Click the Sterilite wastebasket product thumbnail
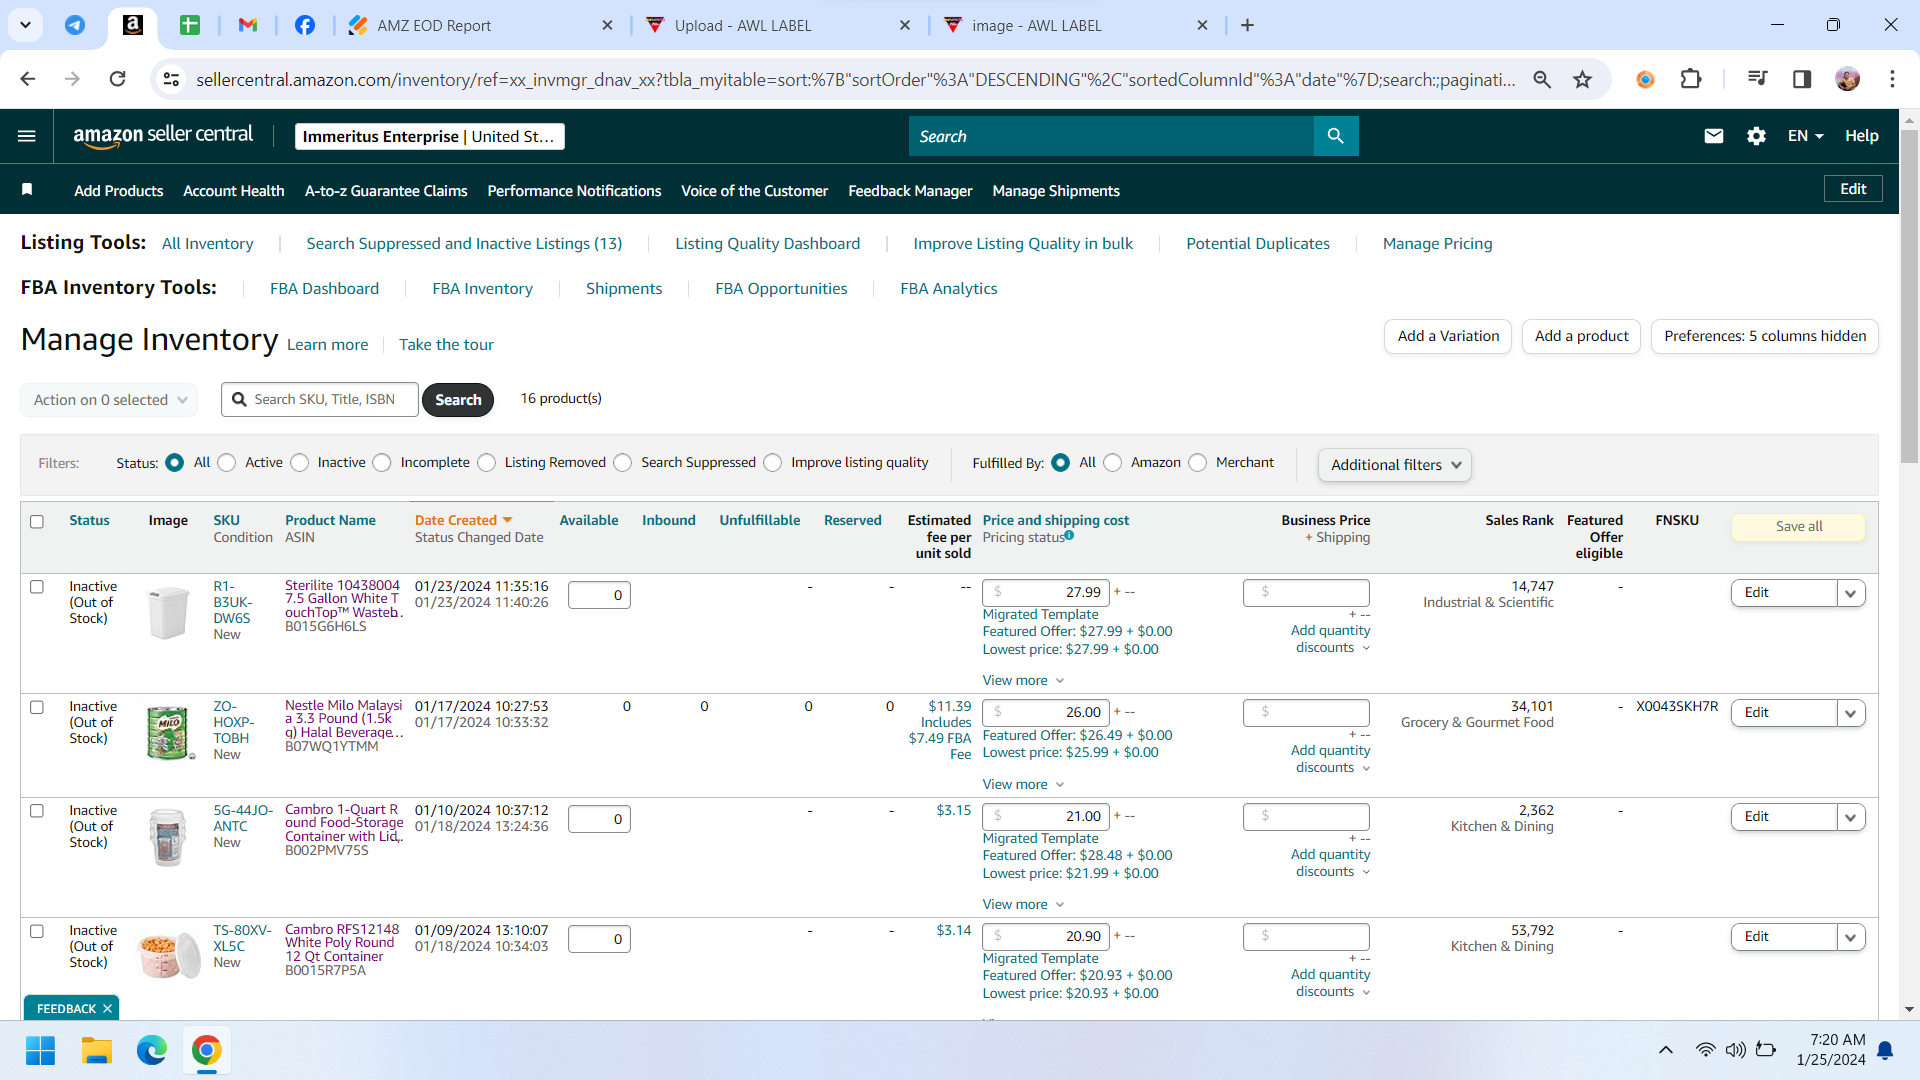The image size is (1920, 1080). click(168, 612)
